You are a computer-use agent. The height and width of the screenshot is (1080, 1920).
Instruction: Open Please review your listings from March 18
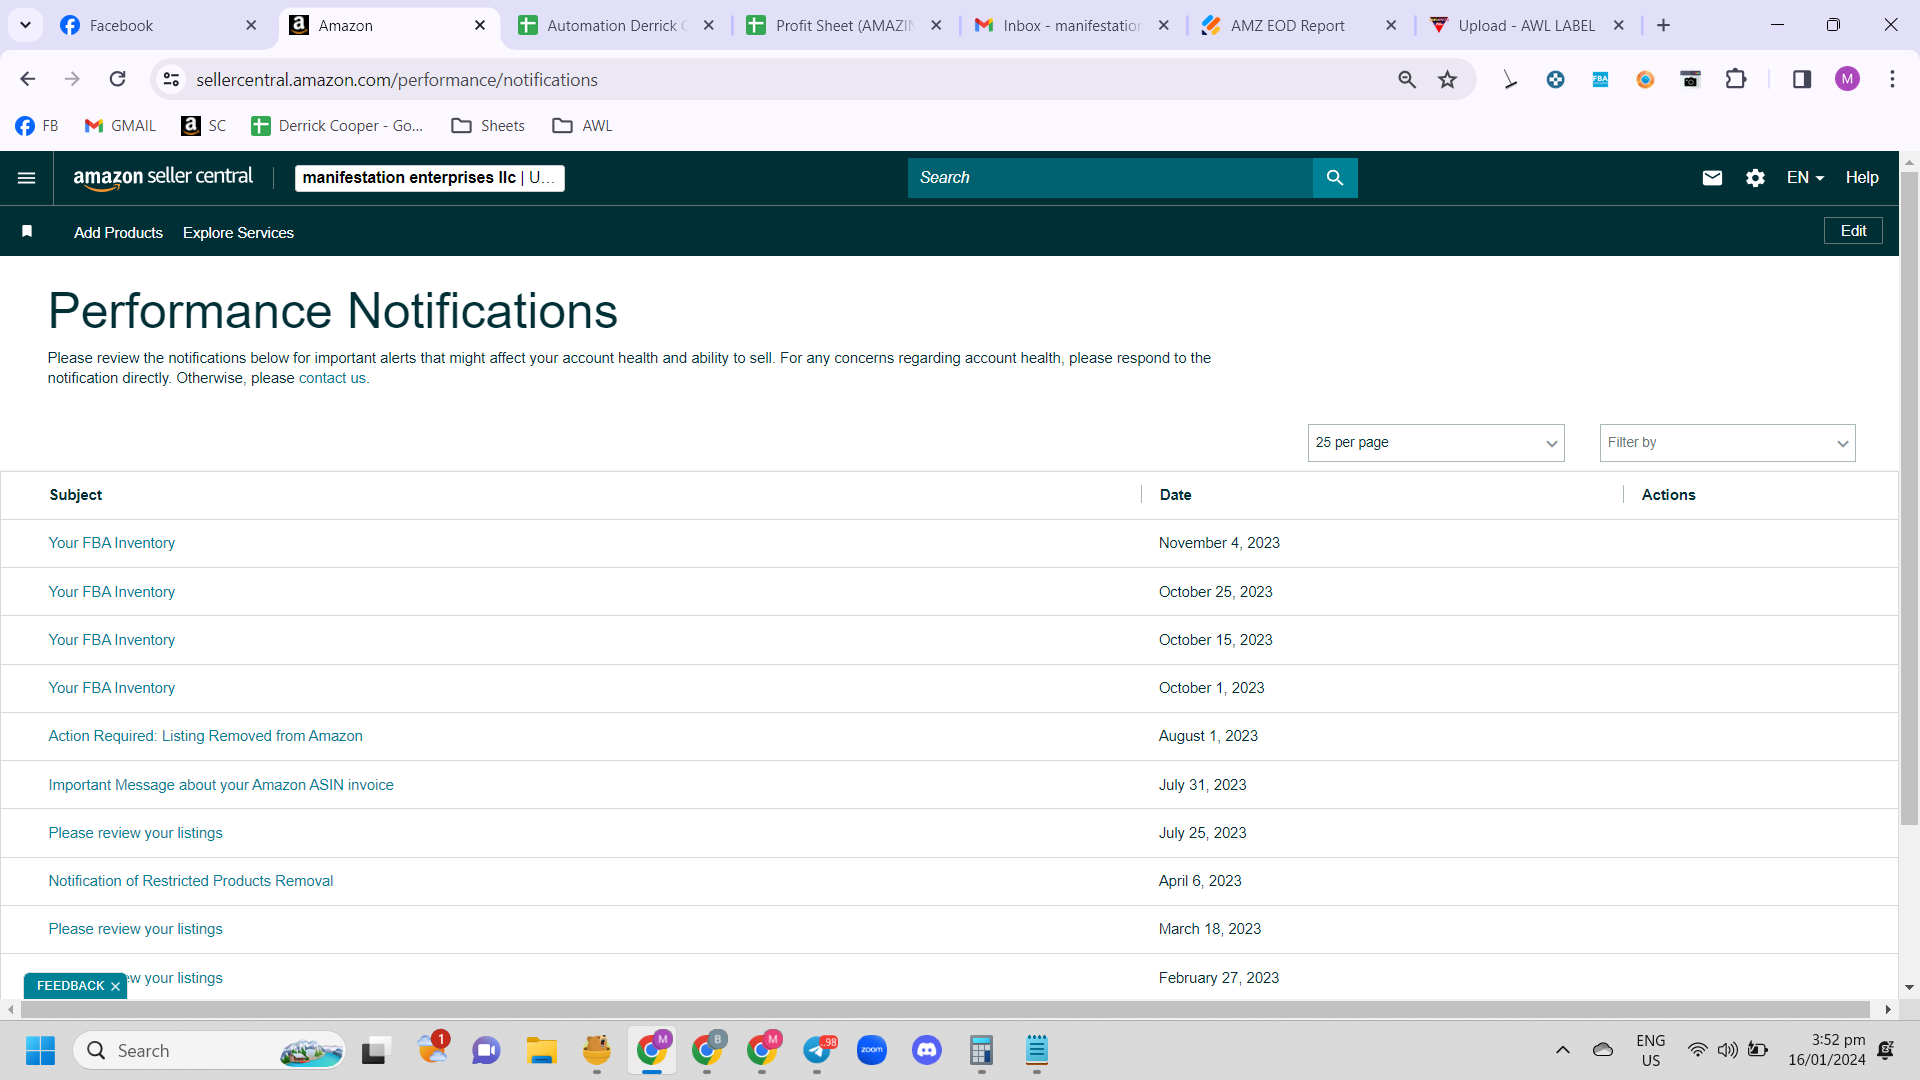coord(136,929)
